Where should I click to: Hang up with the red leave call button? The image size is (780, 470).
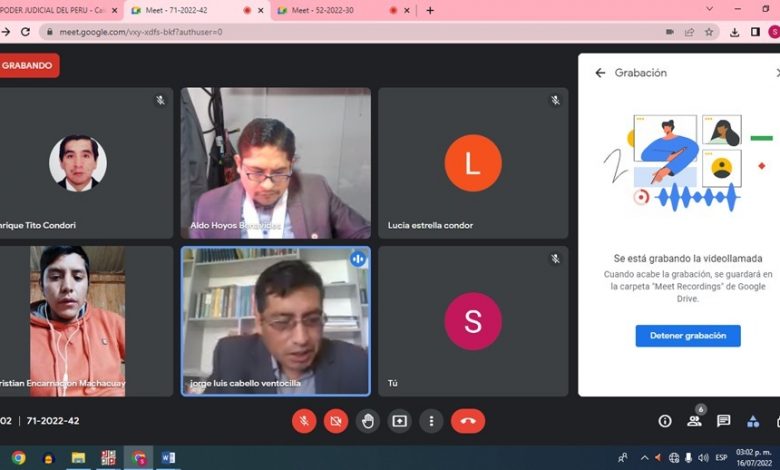tap(468, 421)
